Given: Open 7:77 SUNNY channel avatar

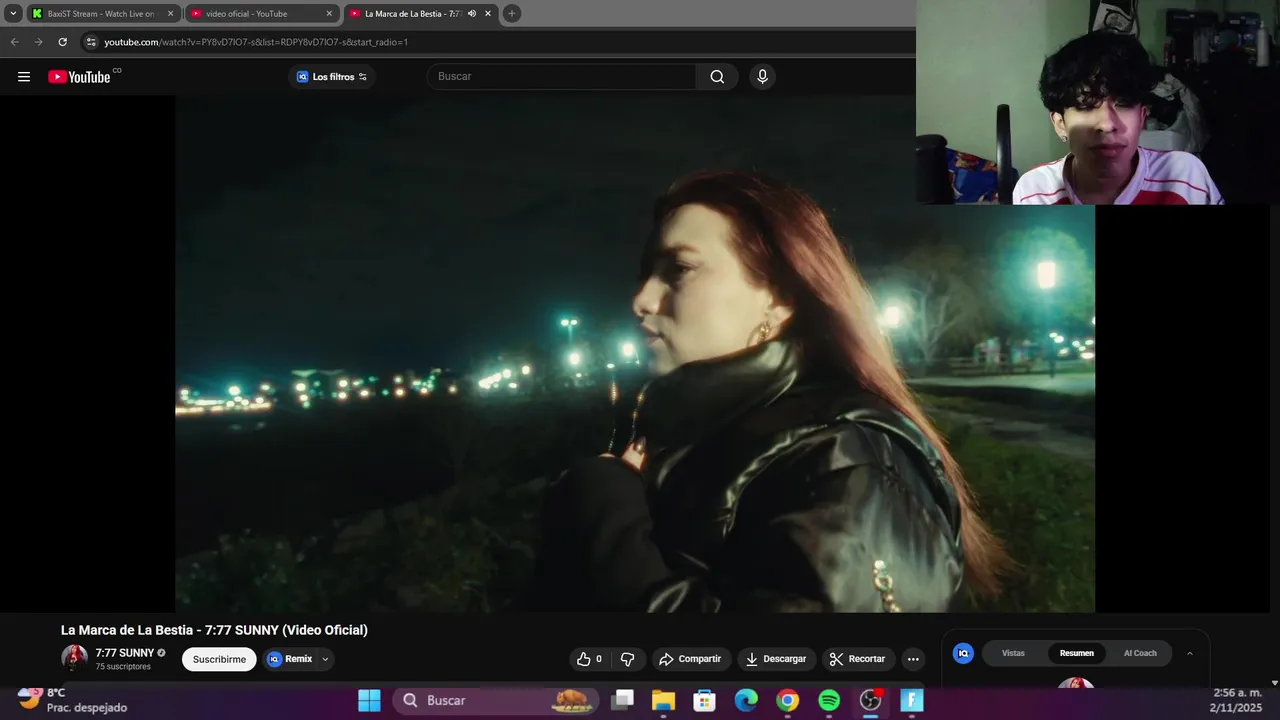Looking at the screenshot, I should (x=74, y=658).
